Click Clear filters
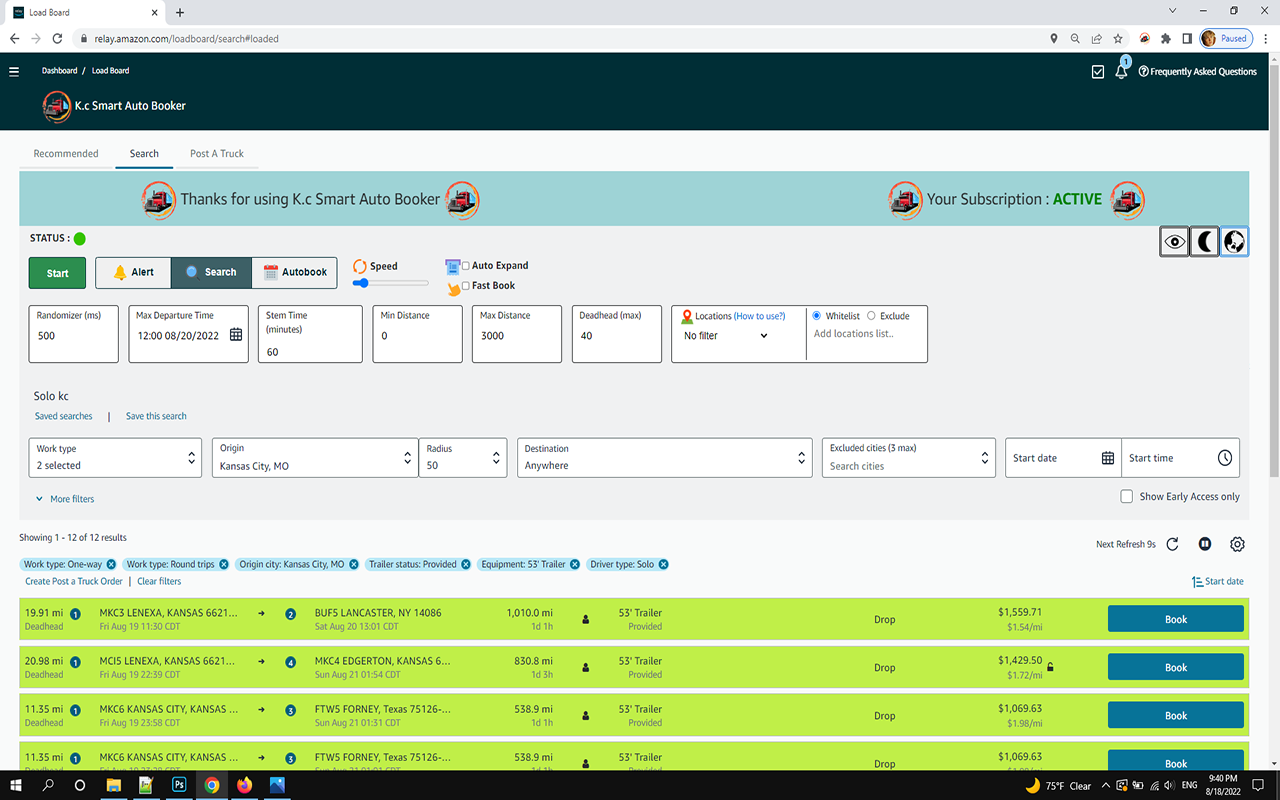This screenshot has height=800, width=1280. (159, 581)
